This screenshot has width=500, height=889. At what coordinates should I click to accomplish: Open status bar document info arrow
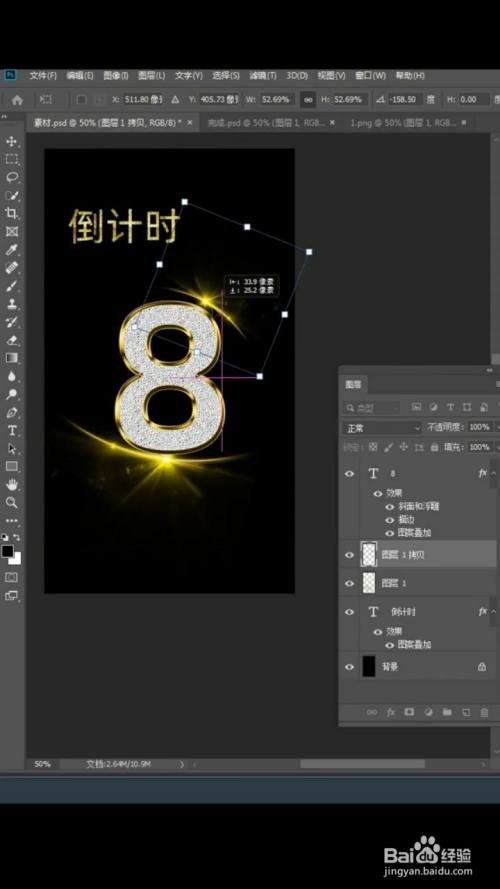coord(182,764)
